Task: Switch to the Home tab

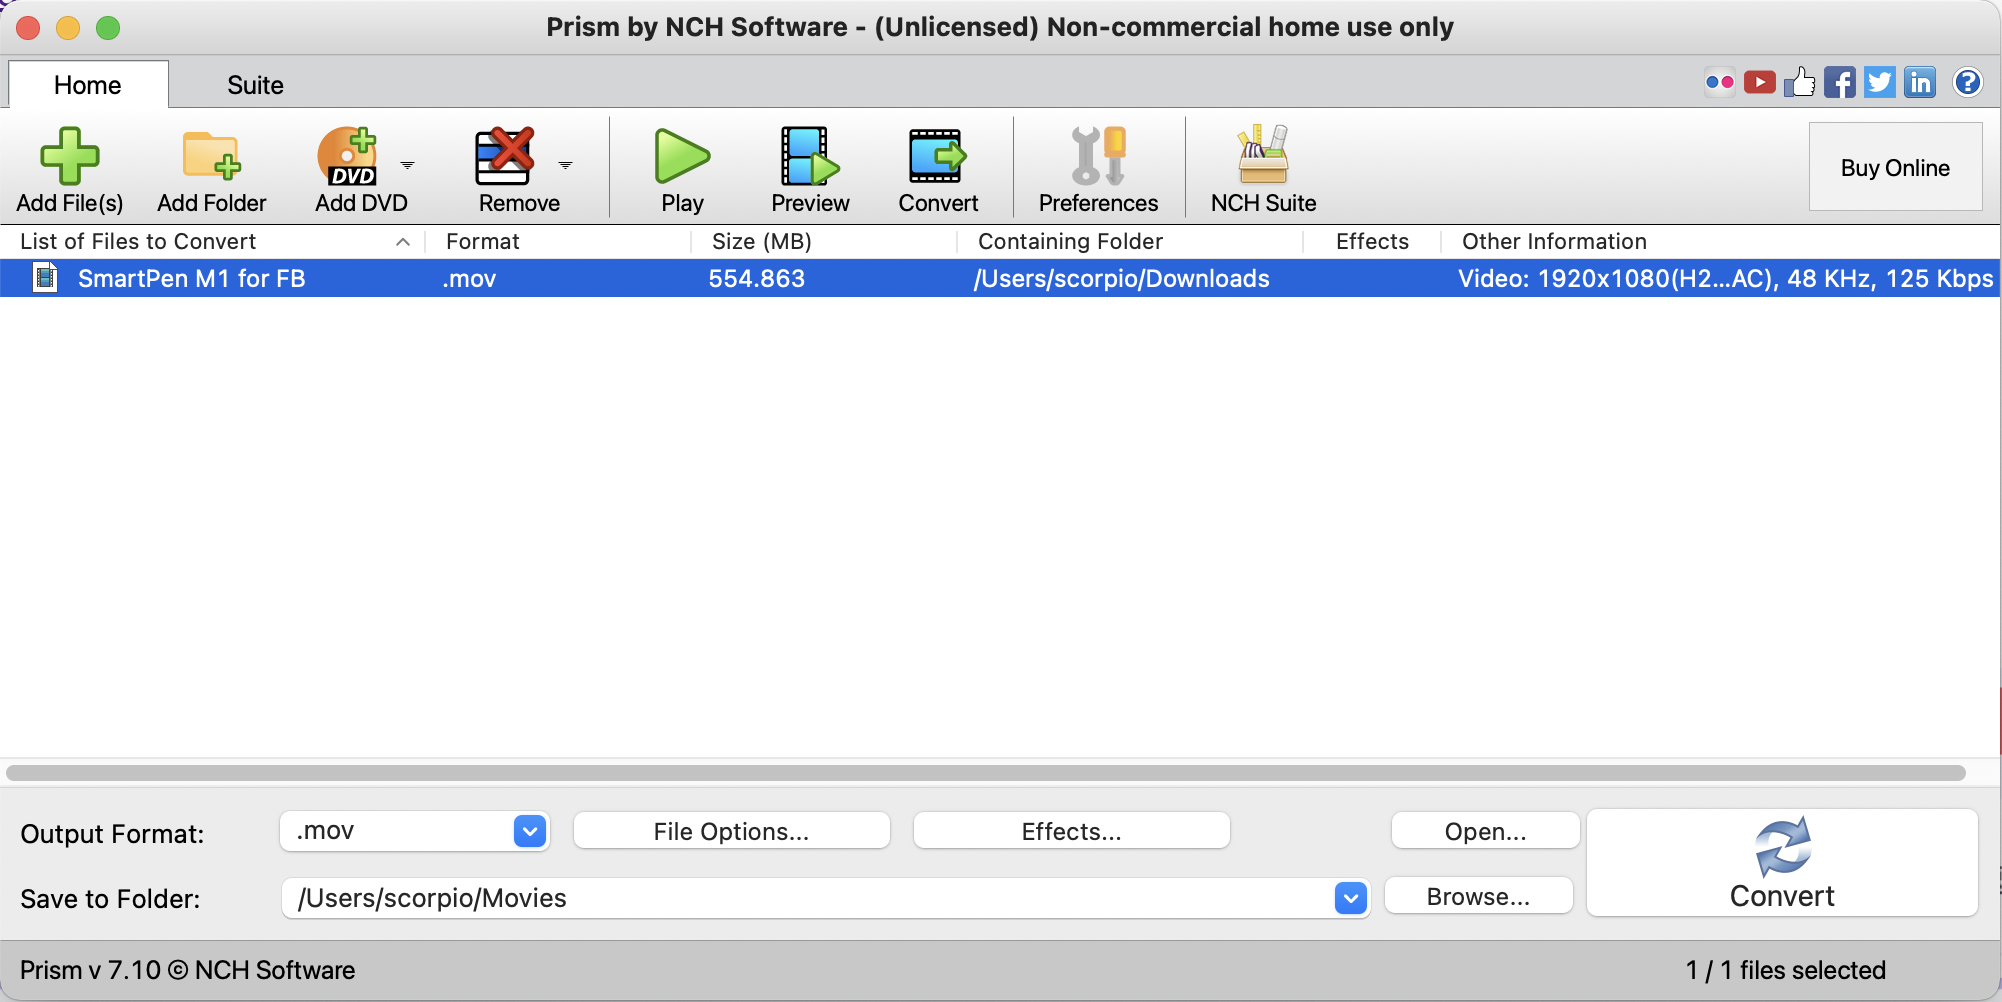Action: coord(88,85)
